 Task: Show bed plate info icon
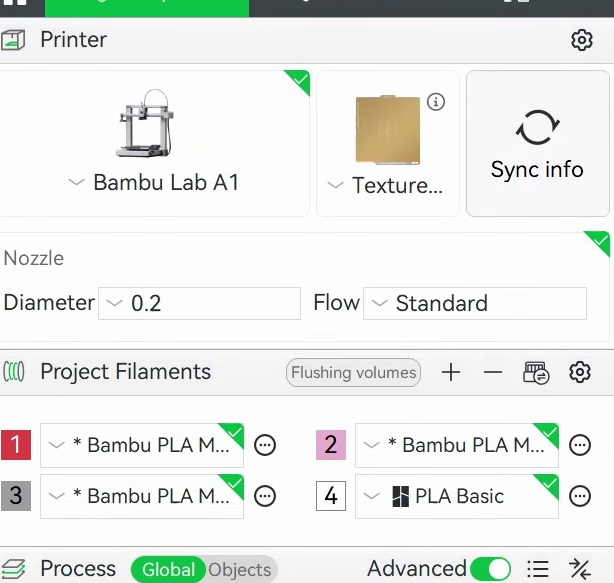(436, 102)
